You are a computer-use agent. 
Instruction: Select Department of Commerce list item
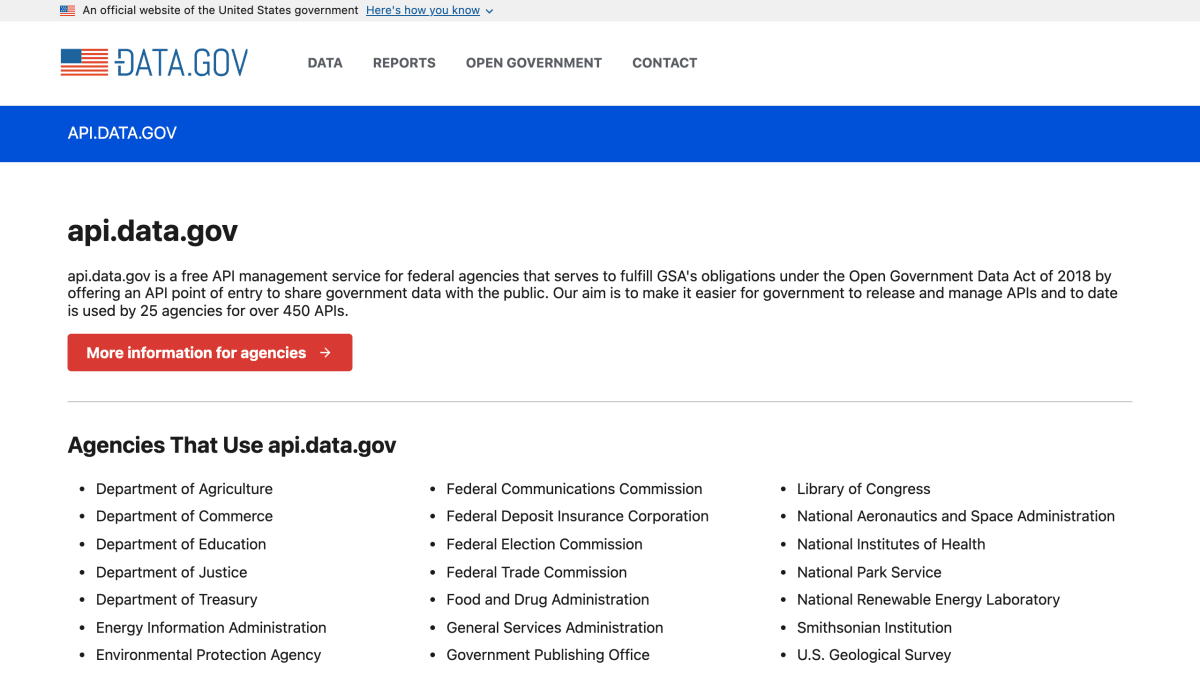(x=184, y=516)
